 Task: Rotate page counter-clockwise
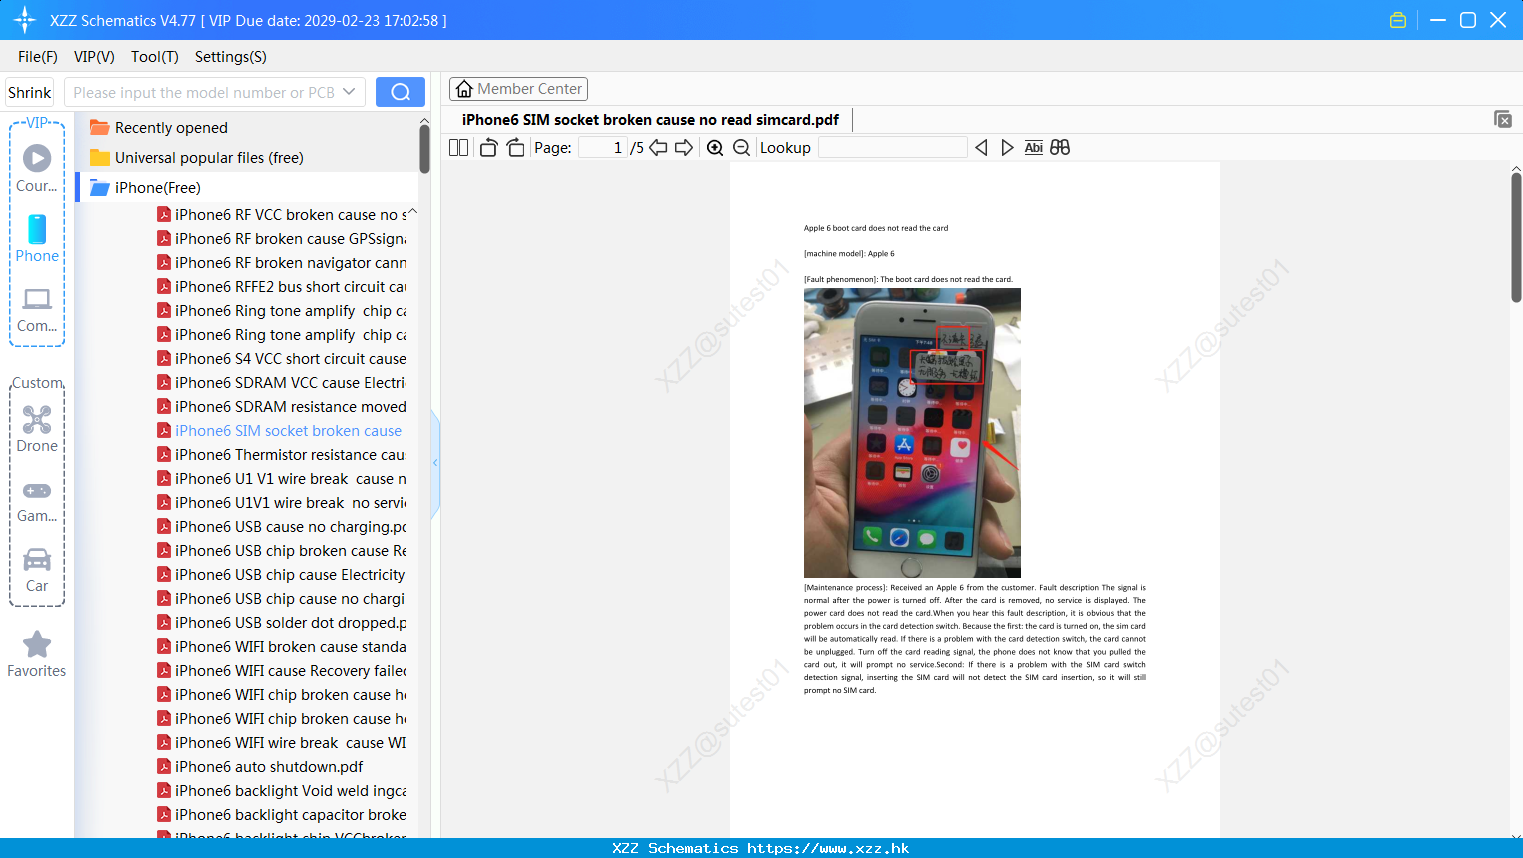click(488, 148)
